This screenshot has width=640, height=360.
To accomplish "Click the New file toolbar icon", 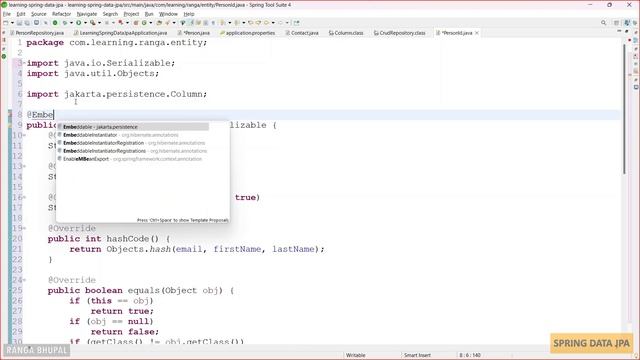I will click(6, 23).
